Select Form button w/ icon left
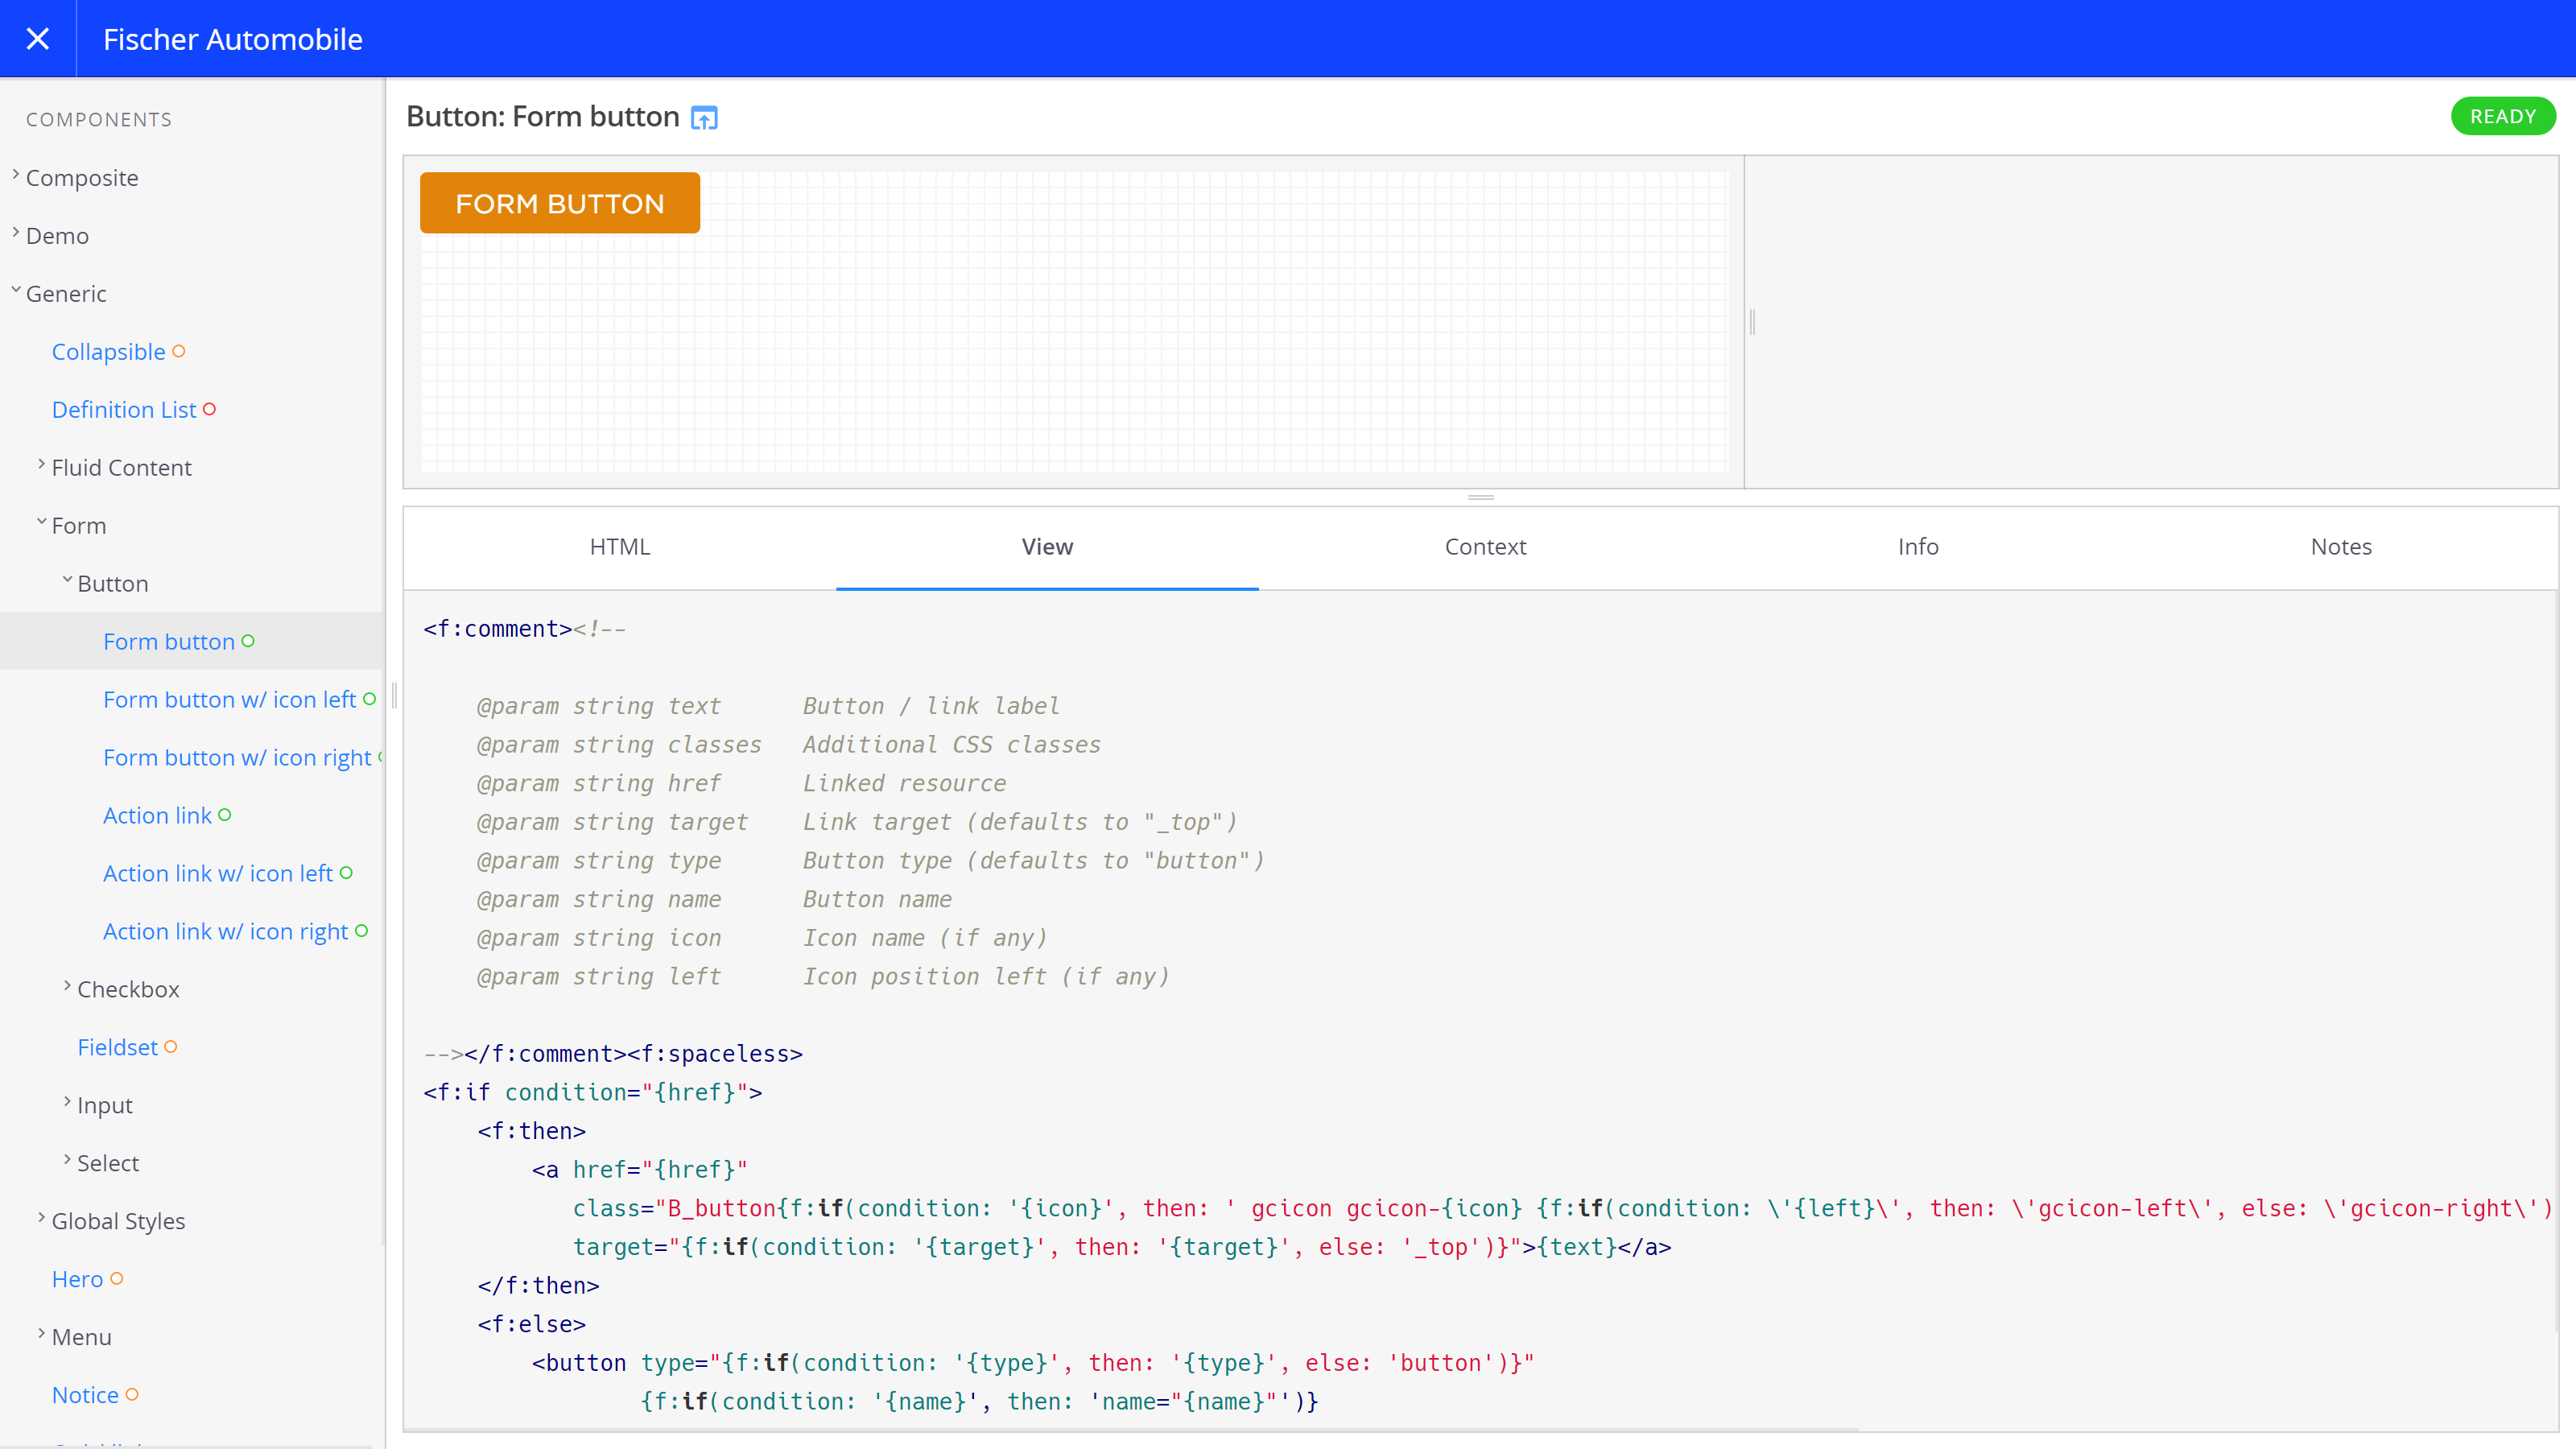 point(229,700)
